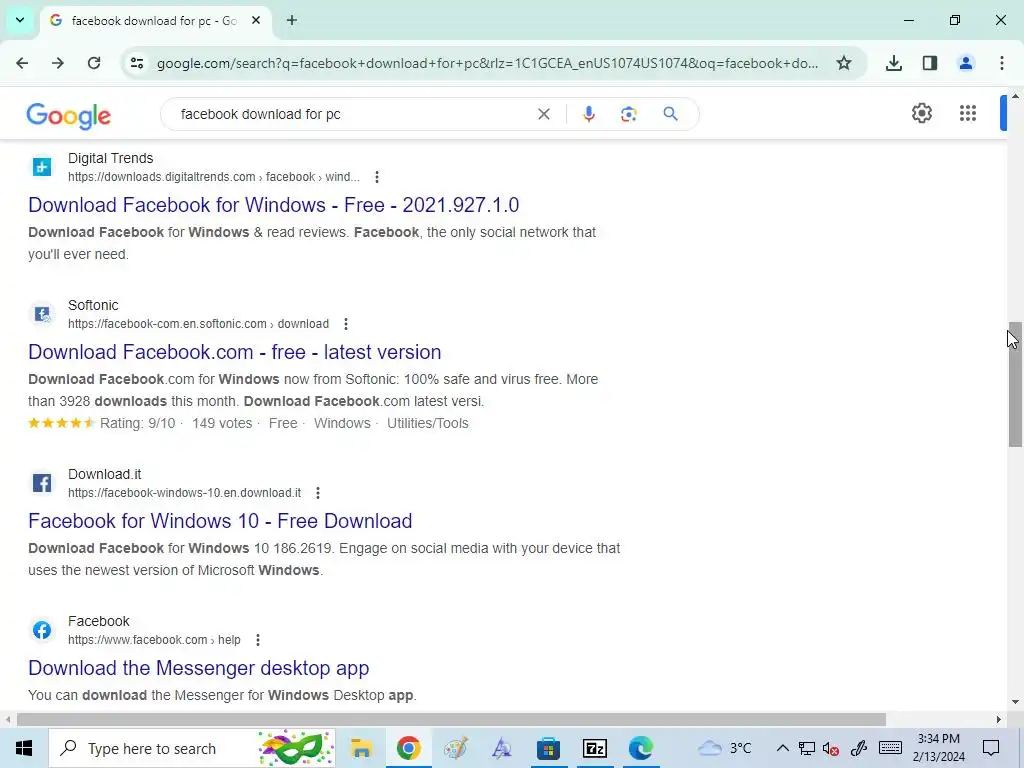This screenshot has height=768, width=1024.
Task: Click the scroll right arrow
Action: 999,720
